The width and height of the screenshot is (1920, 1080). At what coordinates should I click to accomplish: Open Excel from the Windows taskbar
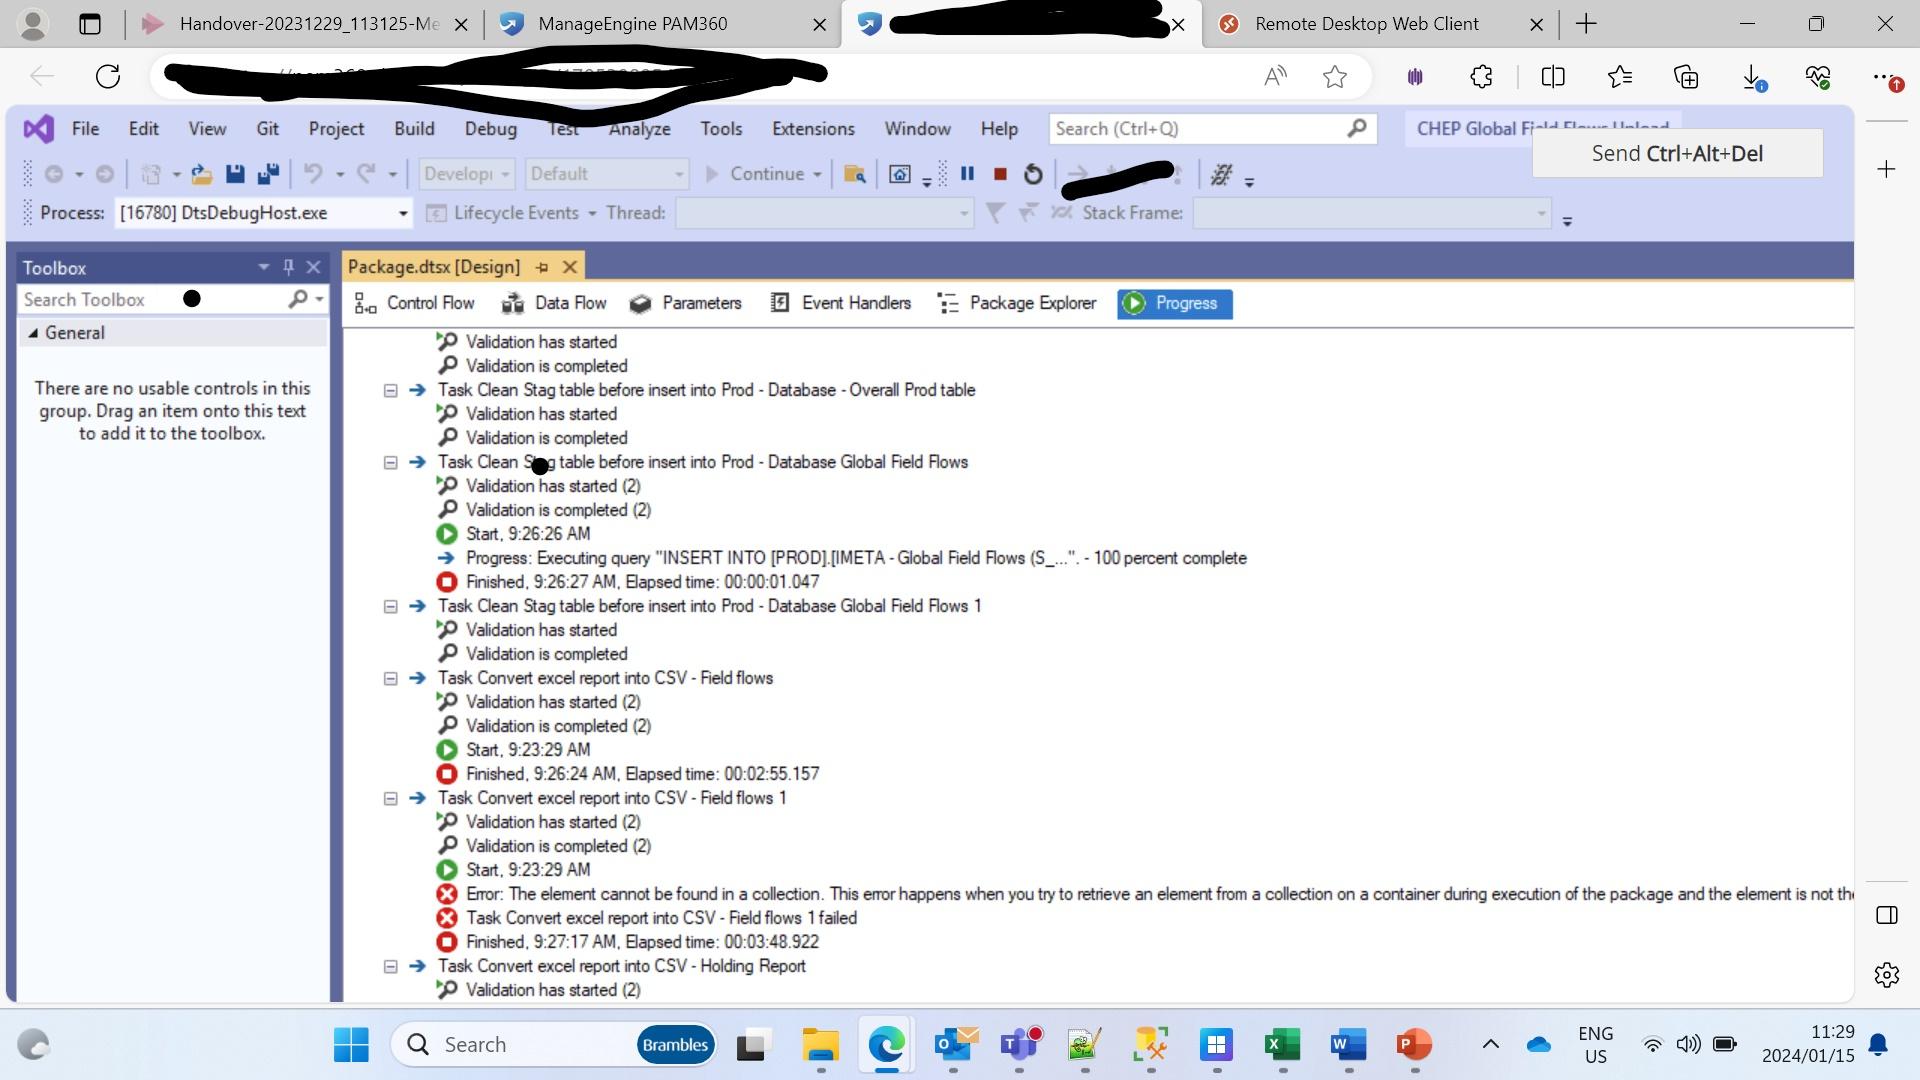click(1282, 1045)
